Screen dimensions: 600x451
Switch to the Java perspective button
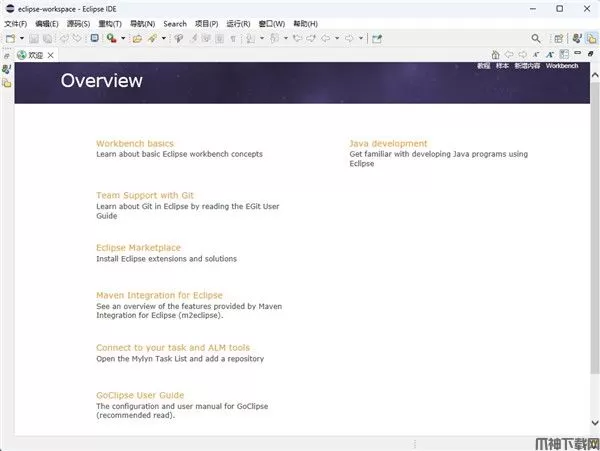pyautogui.click(x=592, y=38)
